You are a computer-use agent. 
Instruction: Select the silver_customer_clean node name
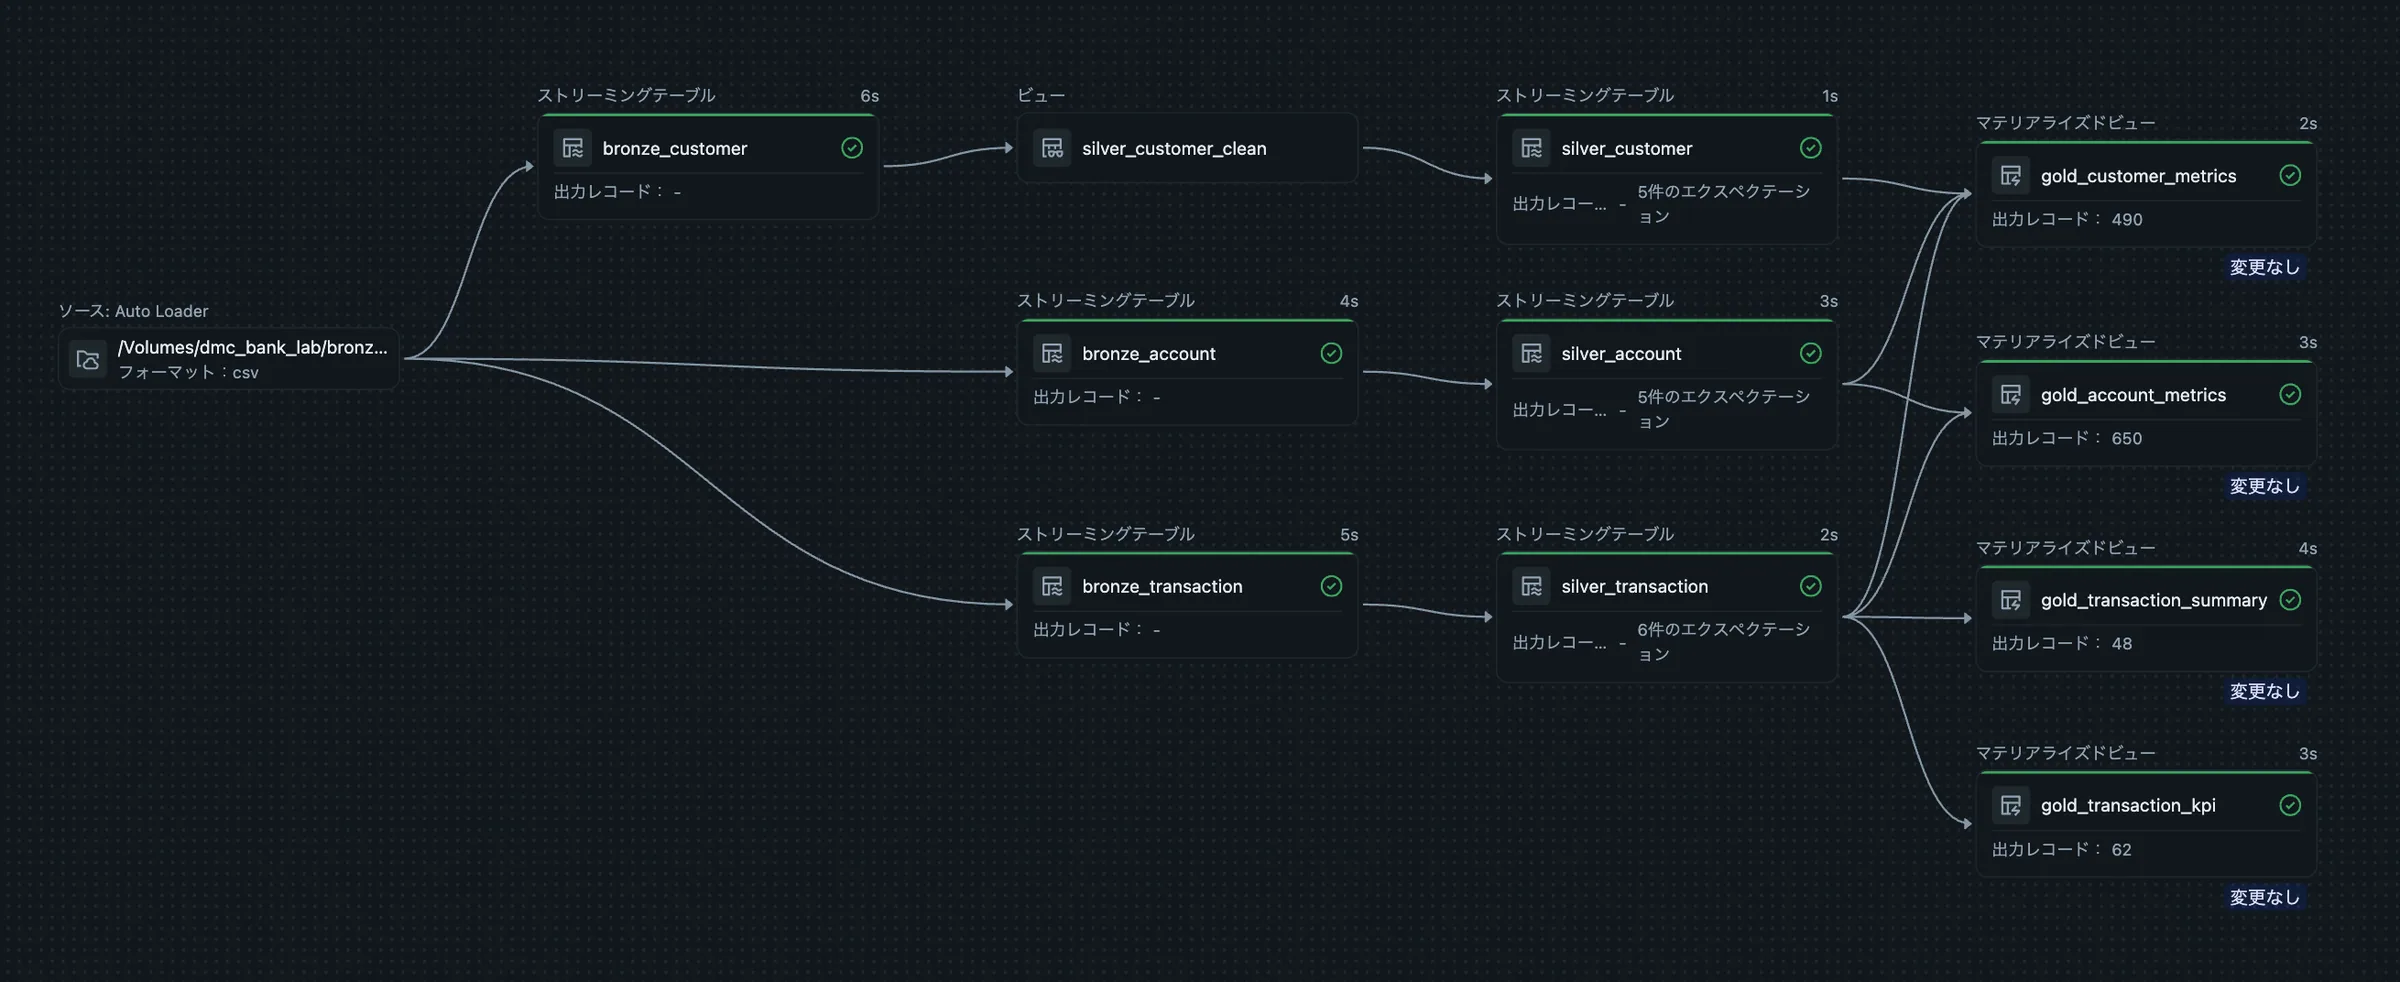1174,148
